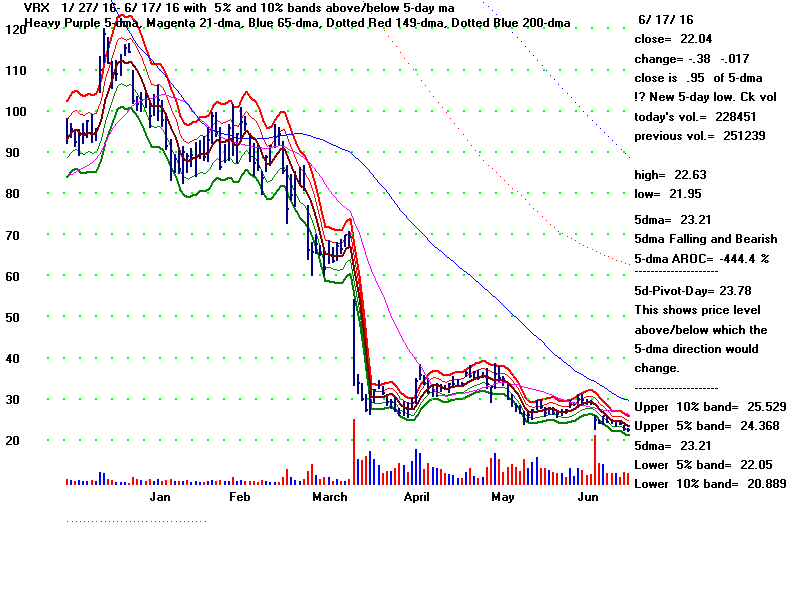Click the 5-dma AROC= -444.4 % reading

(x=702, y=257)
